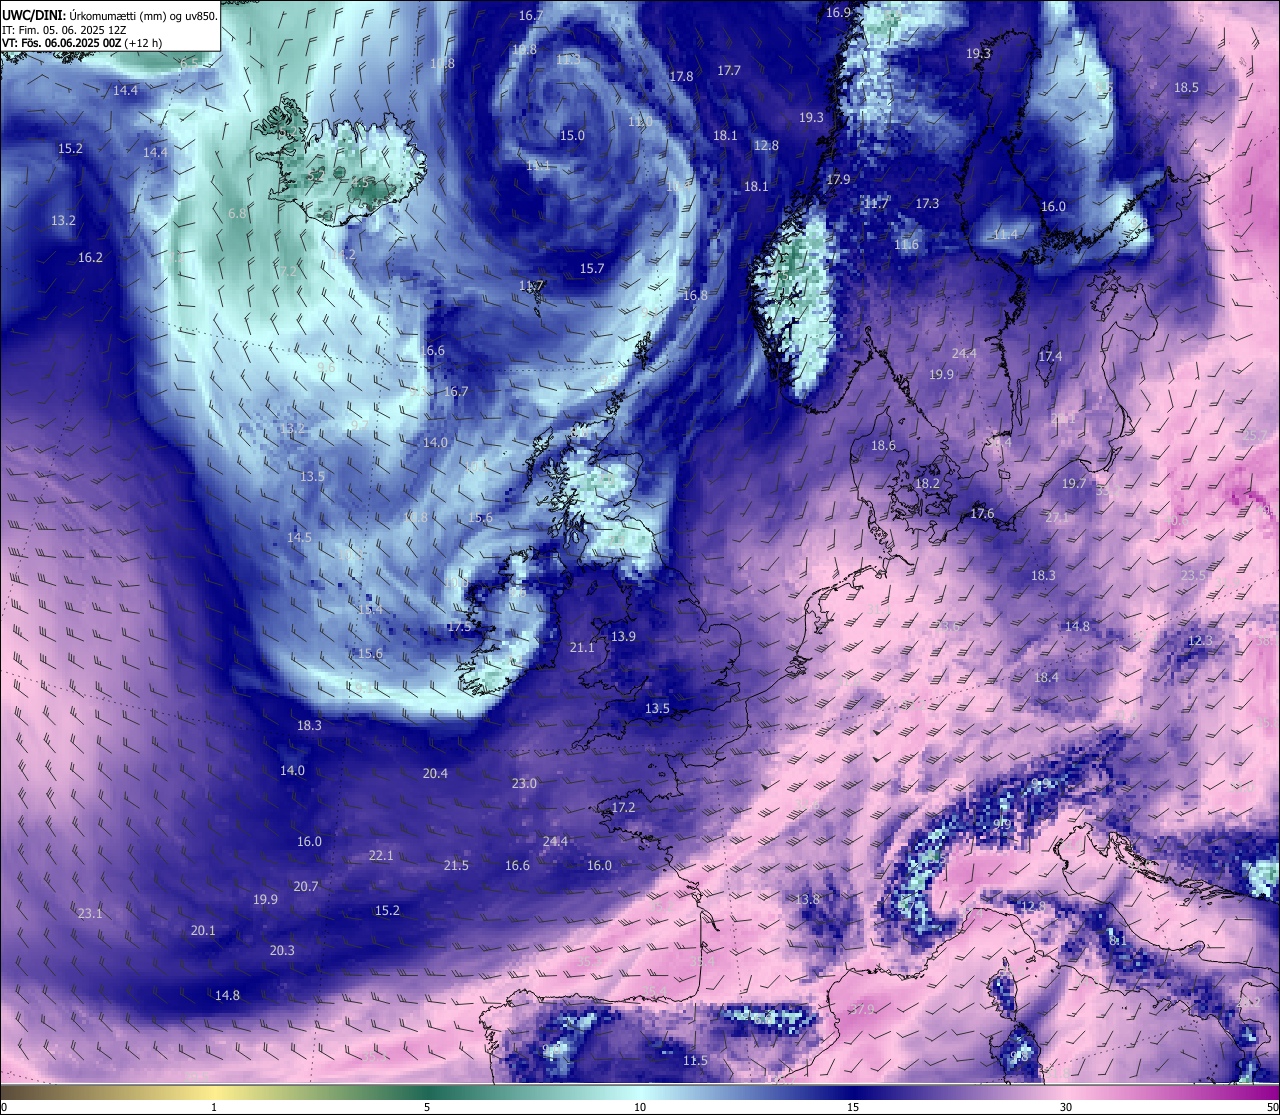The image size is (1280, 1115).
Task: Click the colorbar tick label '50'
Action: click(1272, 1107)
